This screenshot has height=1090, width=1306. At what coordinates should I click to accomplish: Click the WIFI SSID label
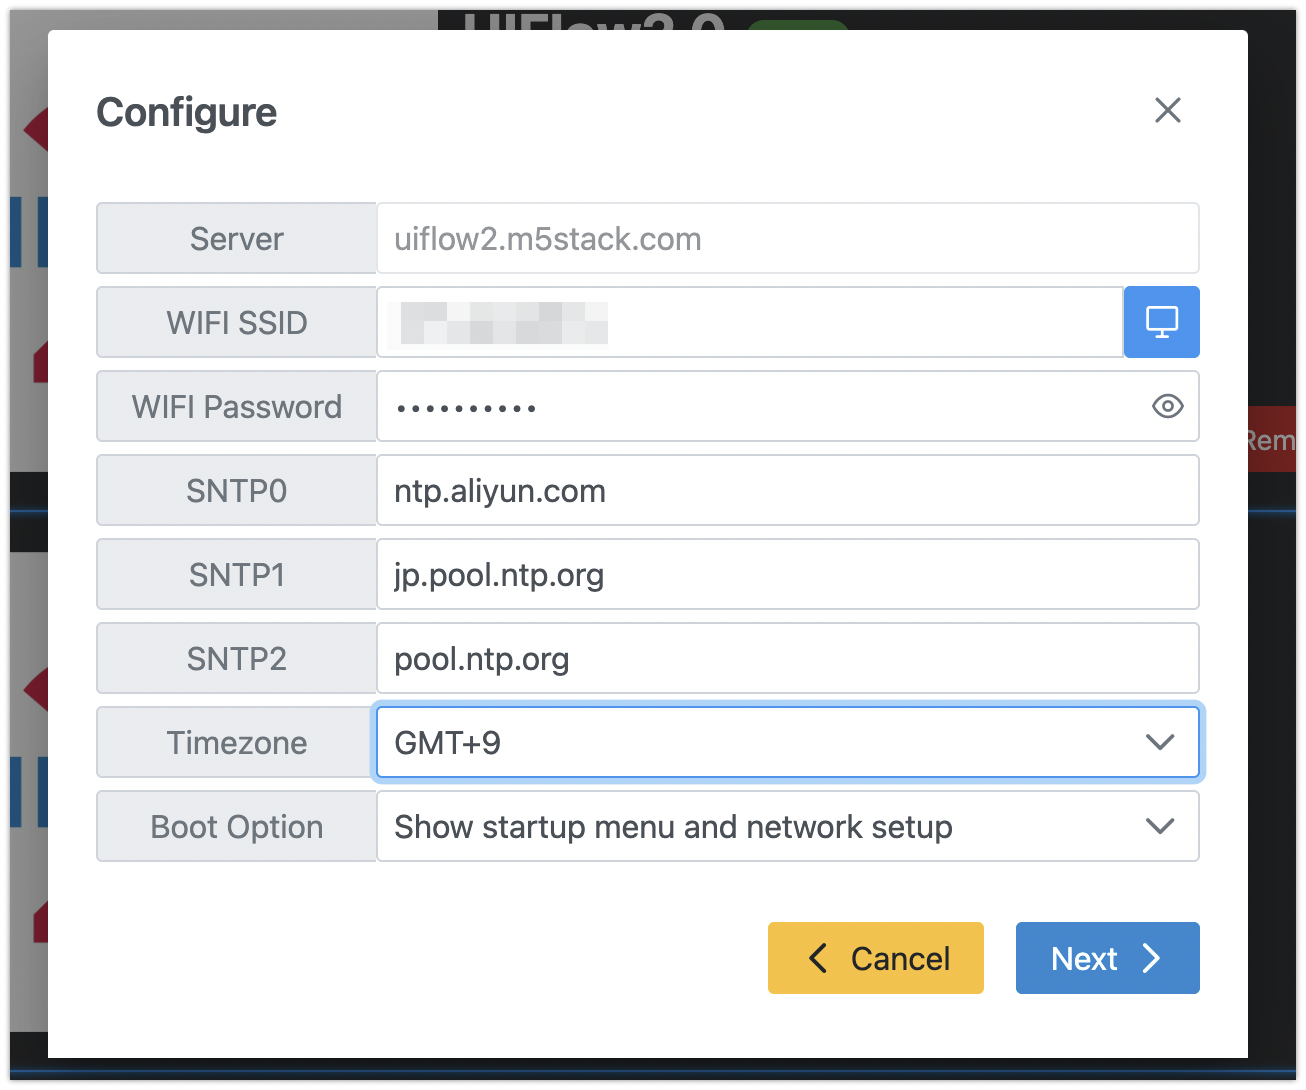coord(237,322)
